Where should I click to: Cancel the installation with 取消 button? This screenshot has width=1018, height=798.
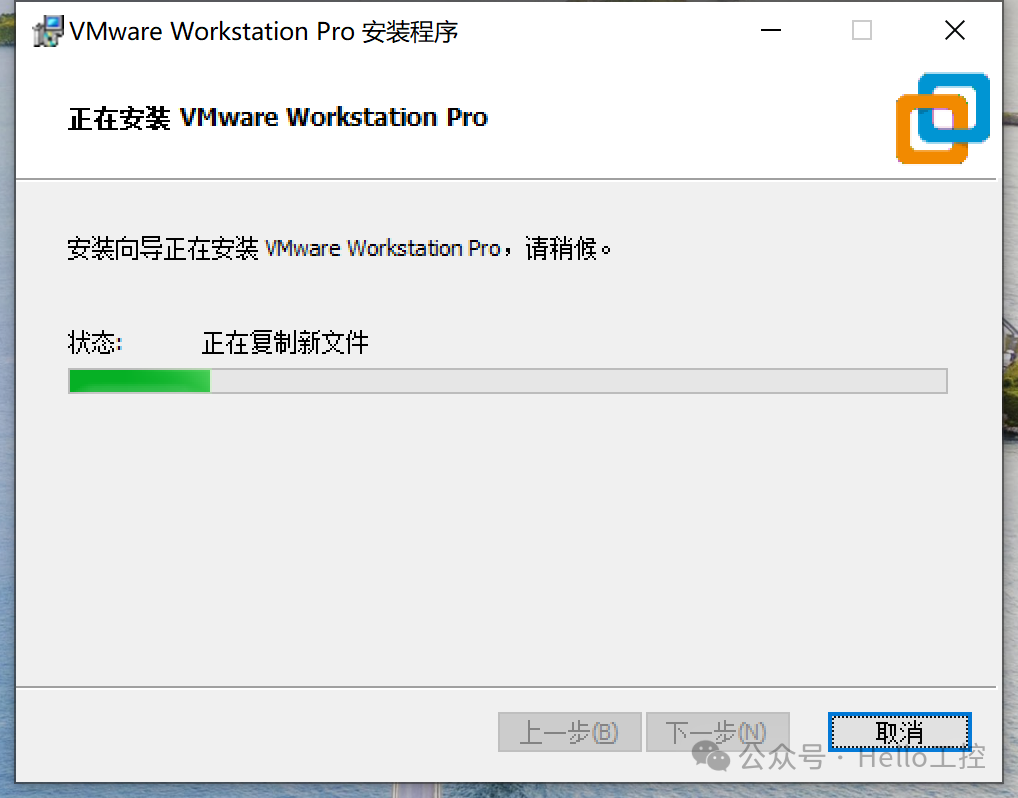(900, 732)
